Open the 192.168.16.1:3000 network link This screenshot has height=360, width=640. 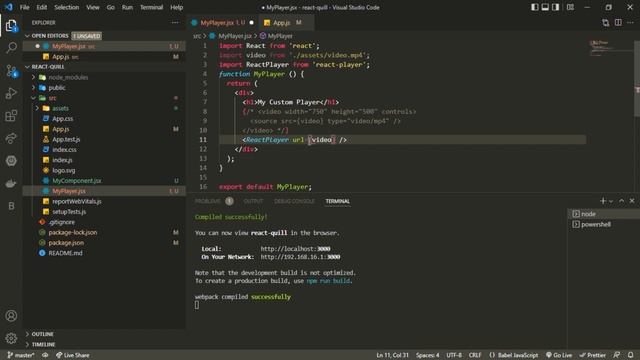(300, 257)
